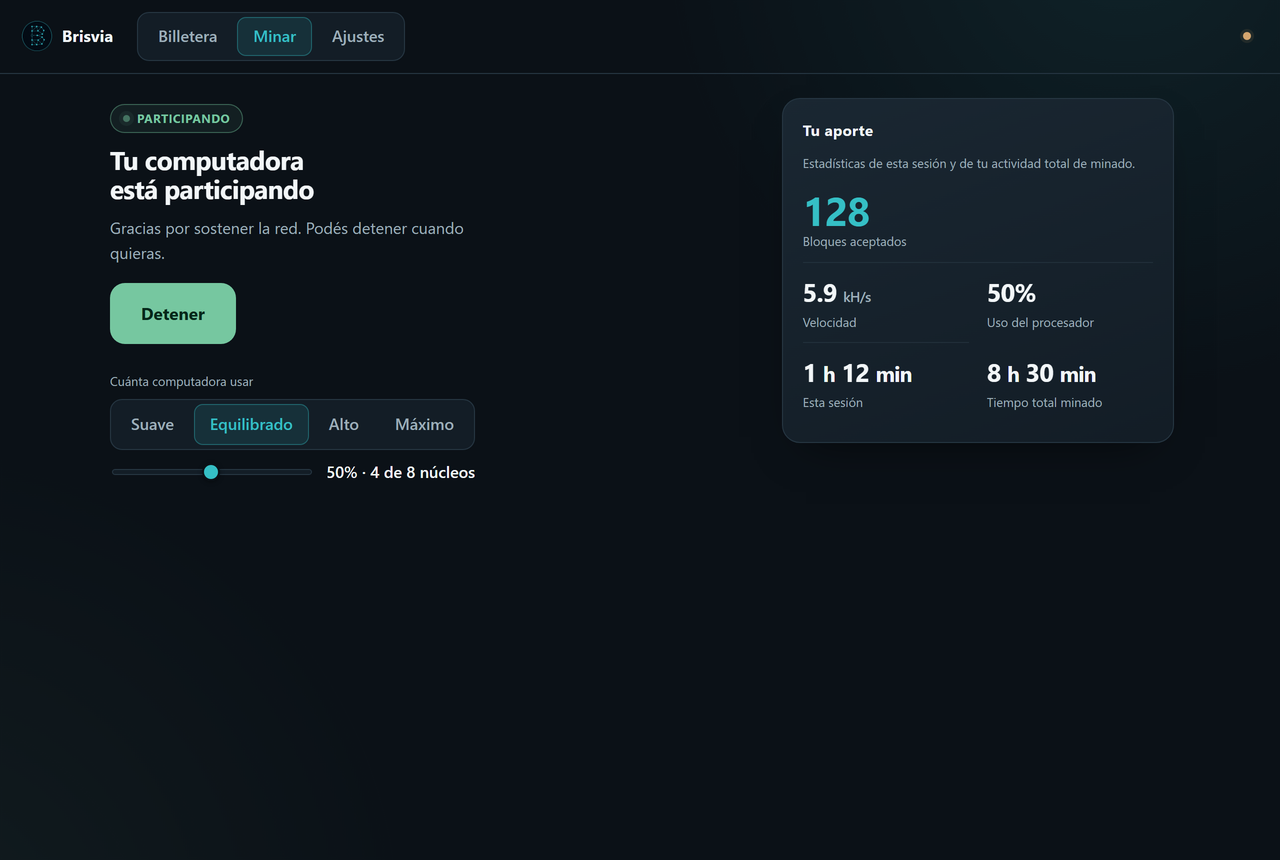Screen dimensions: 1280x860
Task: Select the Alto usage preset
Action: [344, 424]
